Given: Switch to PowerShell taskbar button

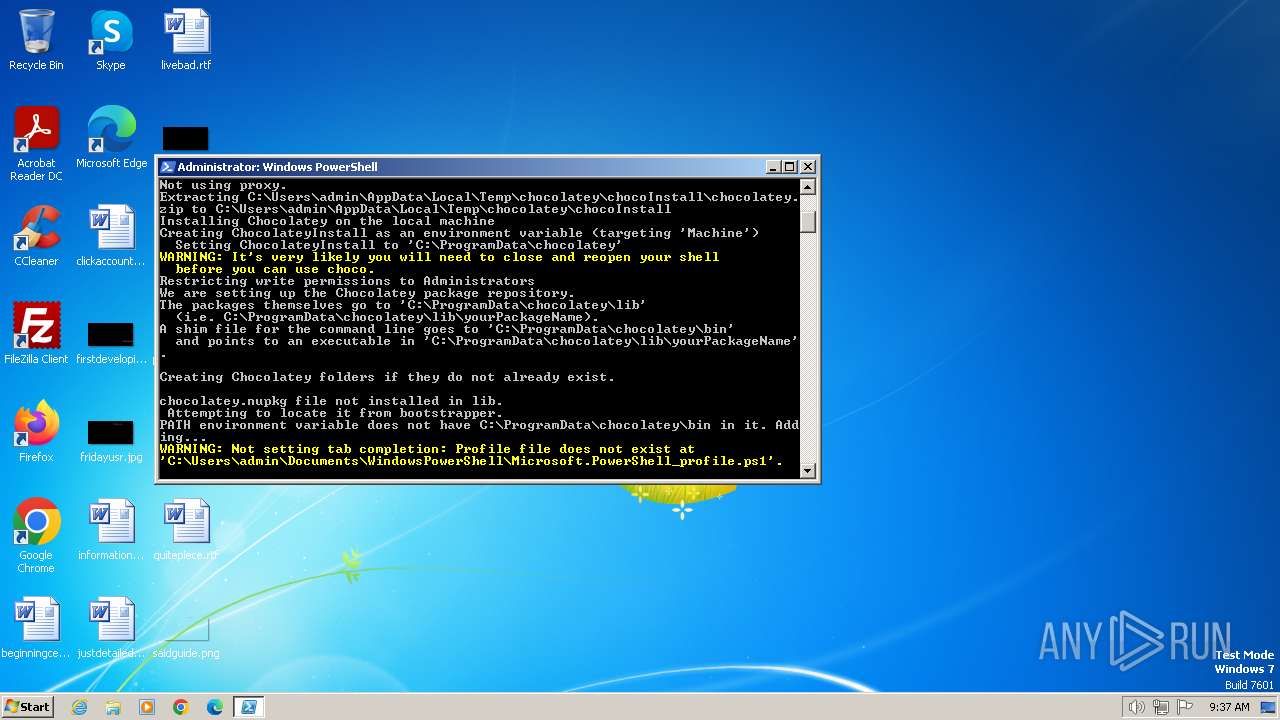Looking at the screenshot, I should click(x=249, y=707).
